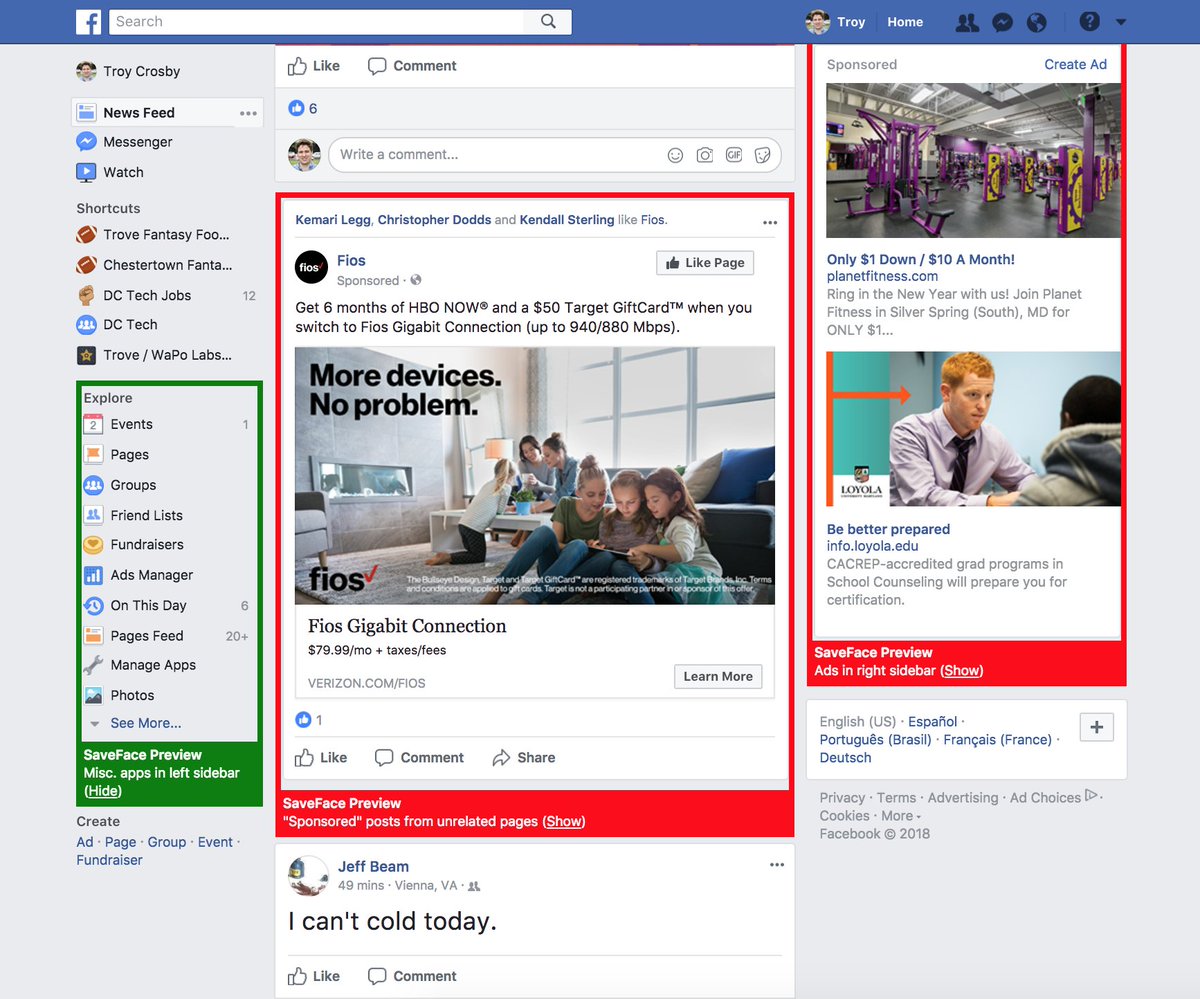Viewport: 1200px width, 999px height.
Task: Click the search magnifier button
Action: point(548,21)
